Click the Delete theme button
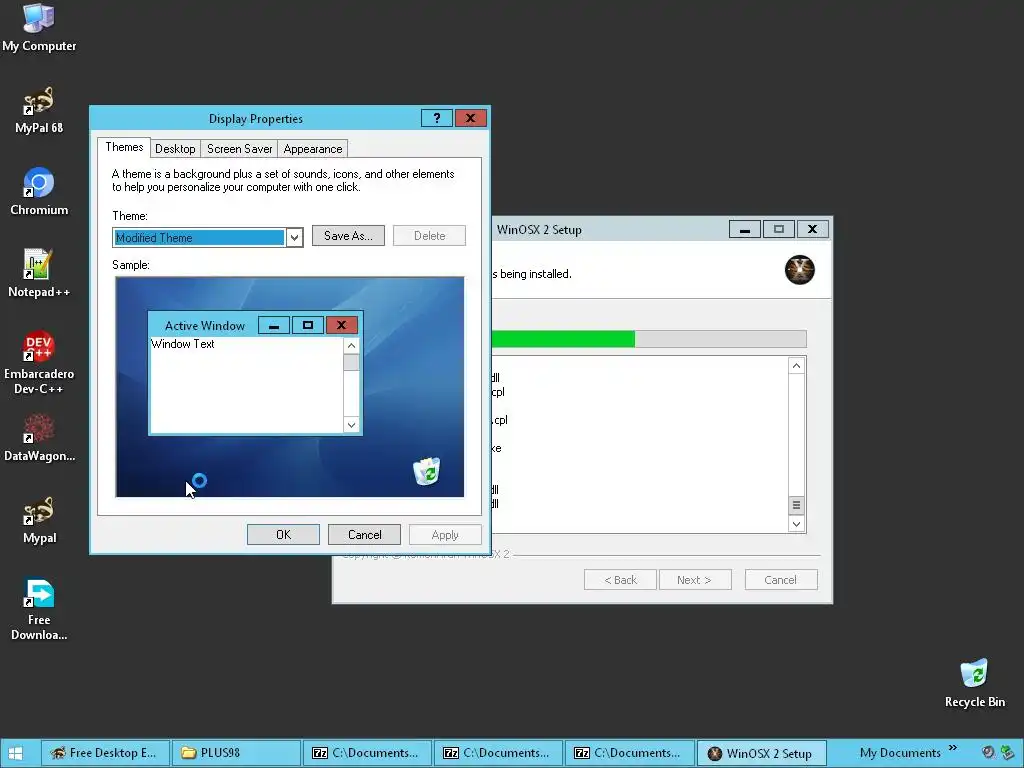 (429, 236)
